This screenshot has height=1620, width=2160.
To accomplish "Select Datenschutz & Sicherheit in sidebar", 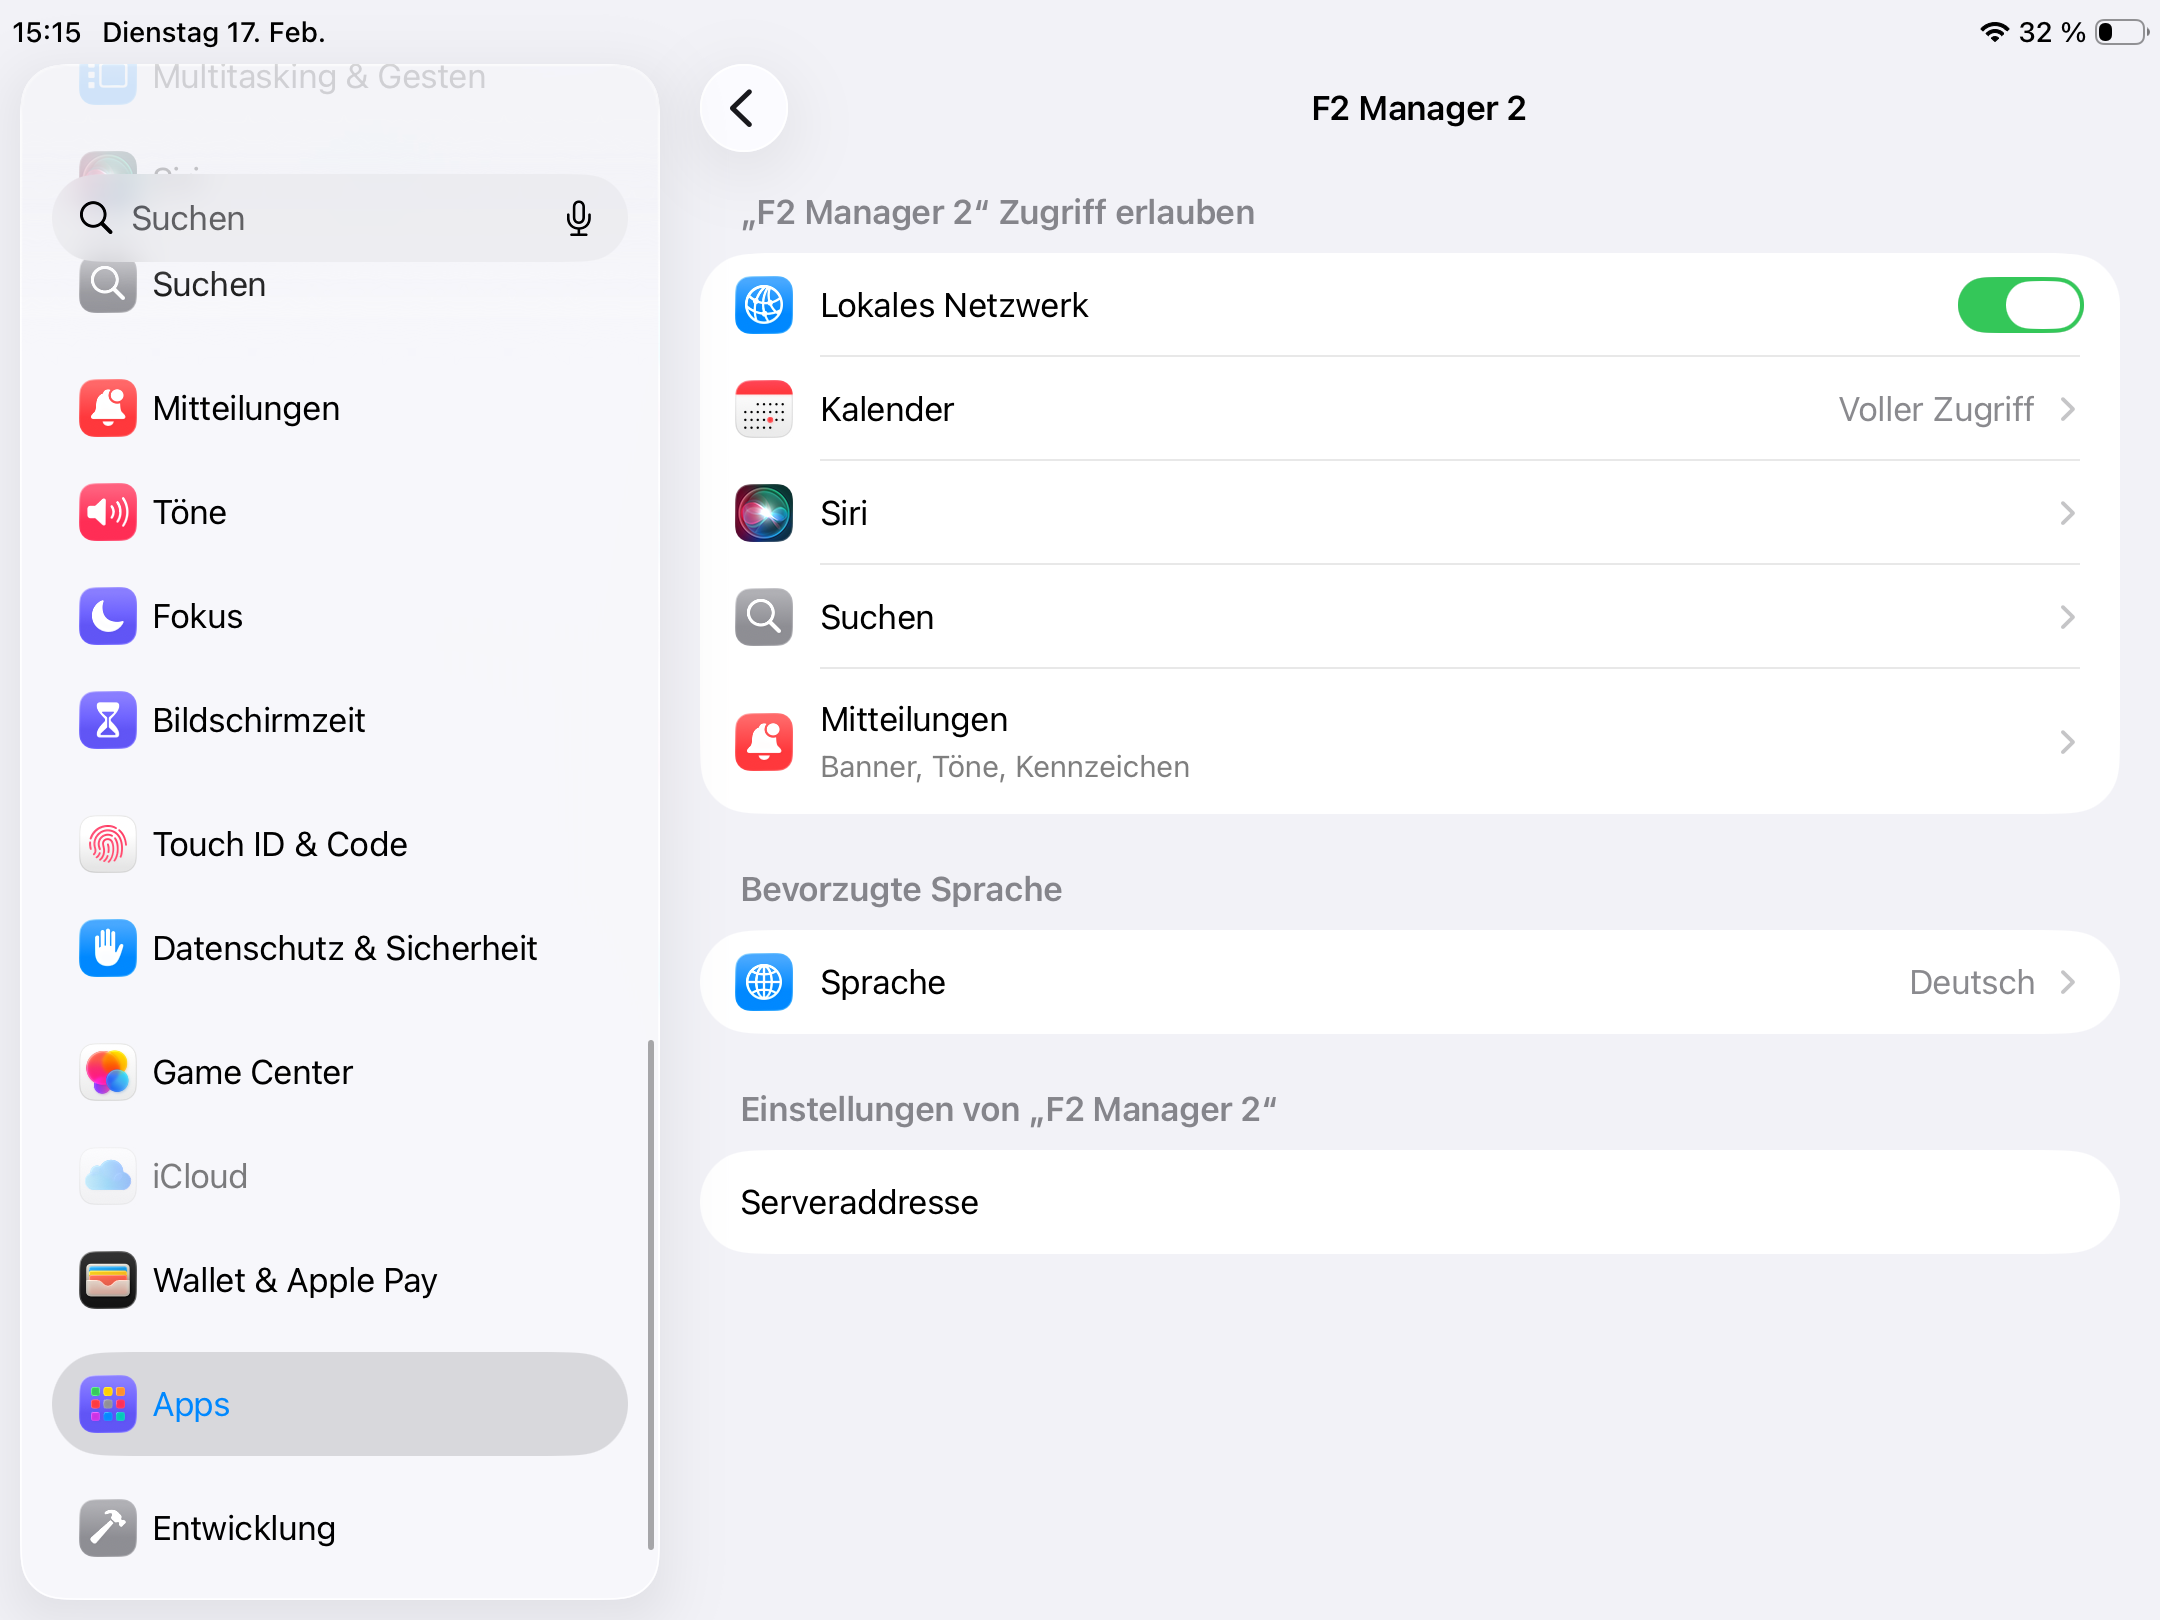I will pos(344,948).
